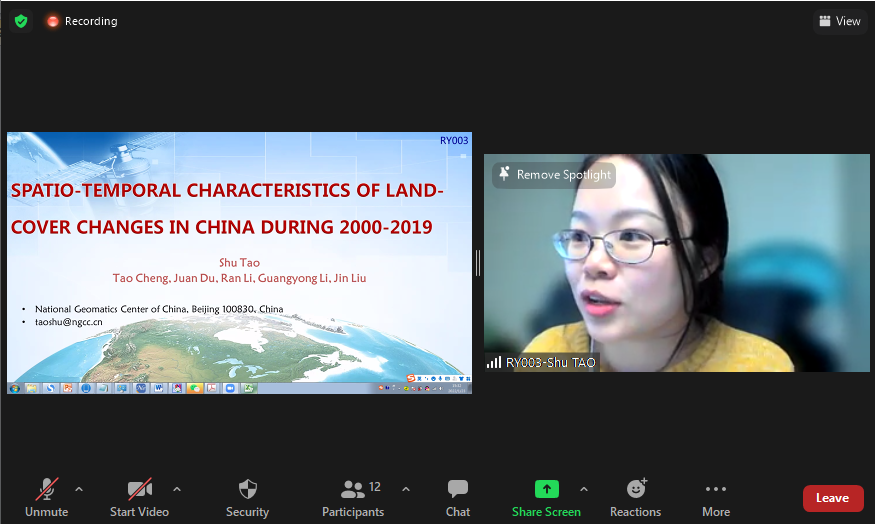This screenshot has width=875, height=524.
Task: Open the Chat panel
Action: click(458, 496)
